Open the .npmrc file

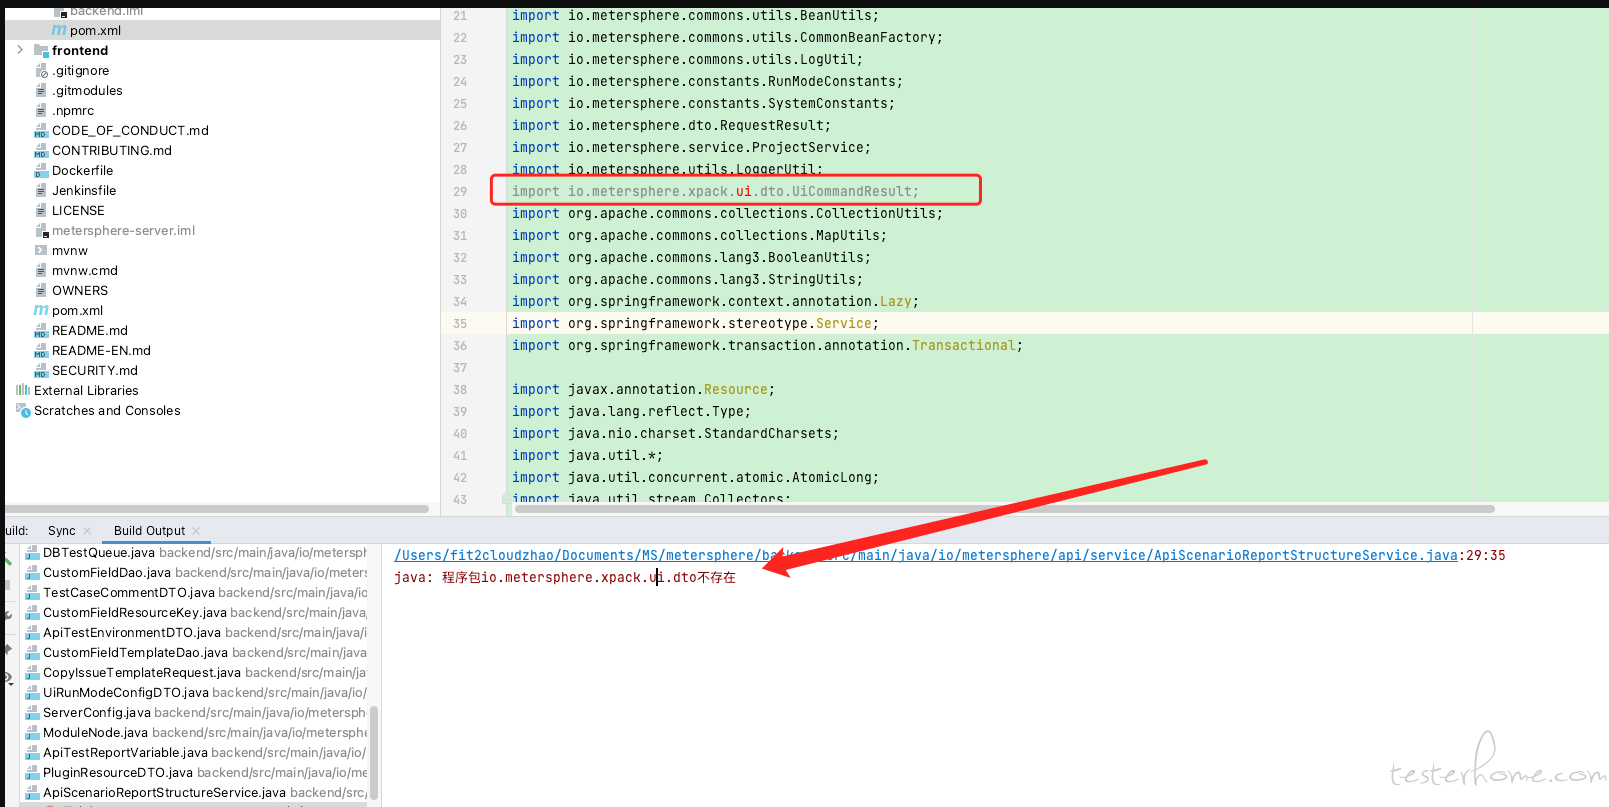pos(73,110)
